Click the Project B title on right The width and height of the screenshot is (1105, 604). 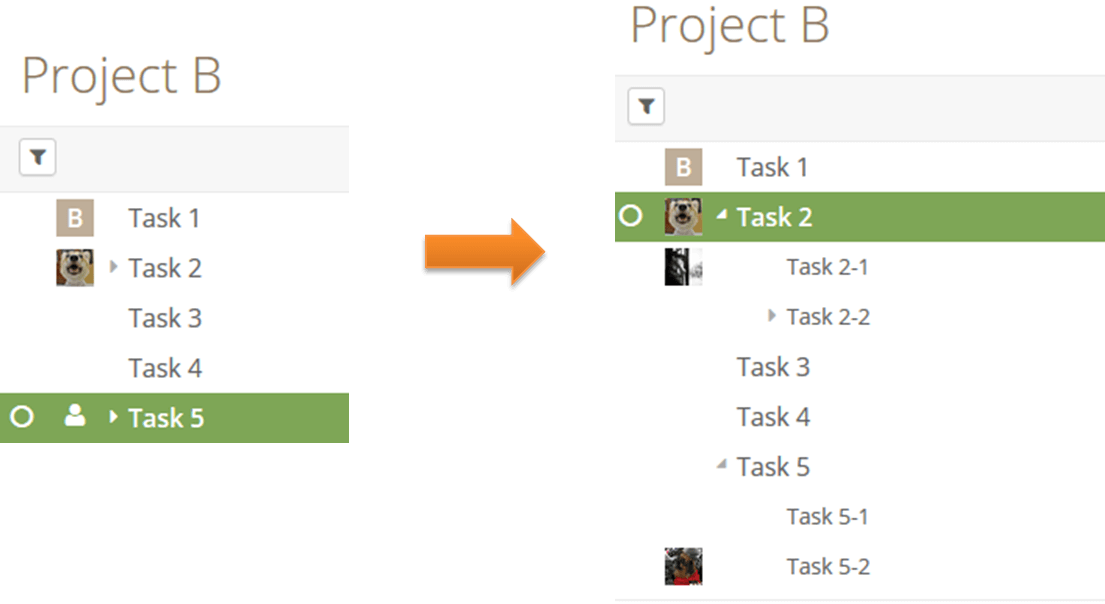point(729,25)
